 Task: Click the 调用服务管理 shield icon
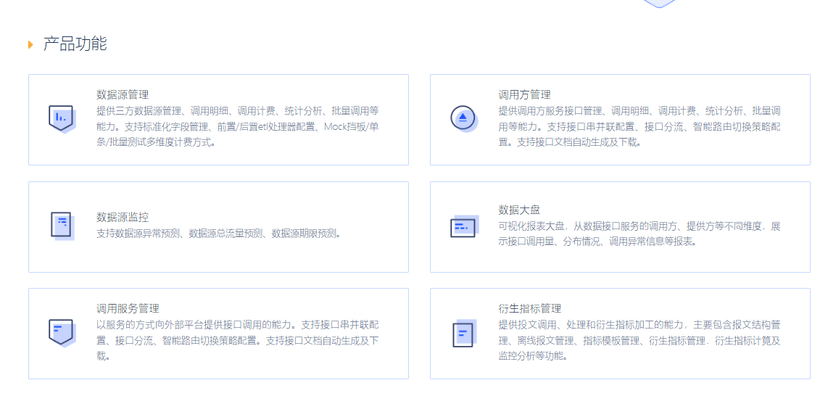[62, 332]
